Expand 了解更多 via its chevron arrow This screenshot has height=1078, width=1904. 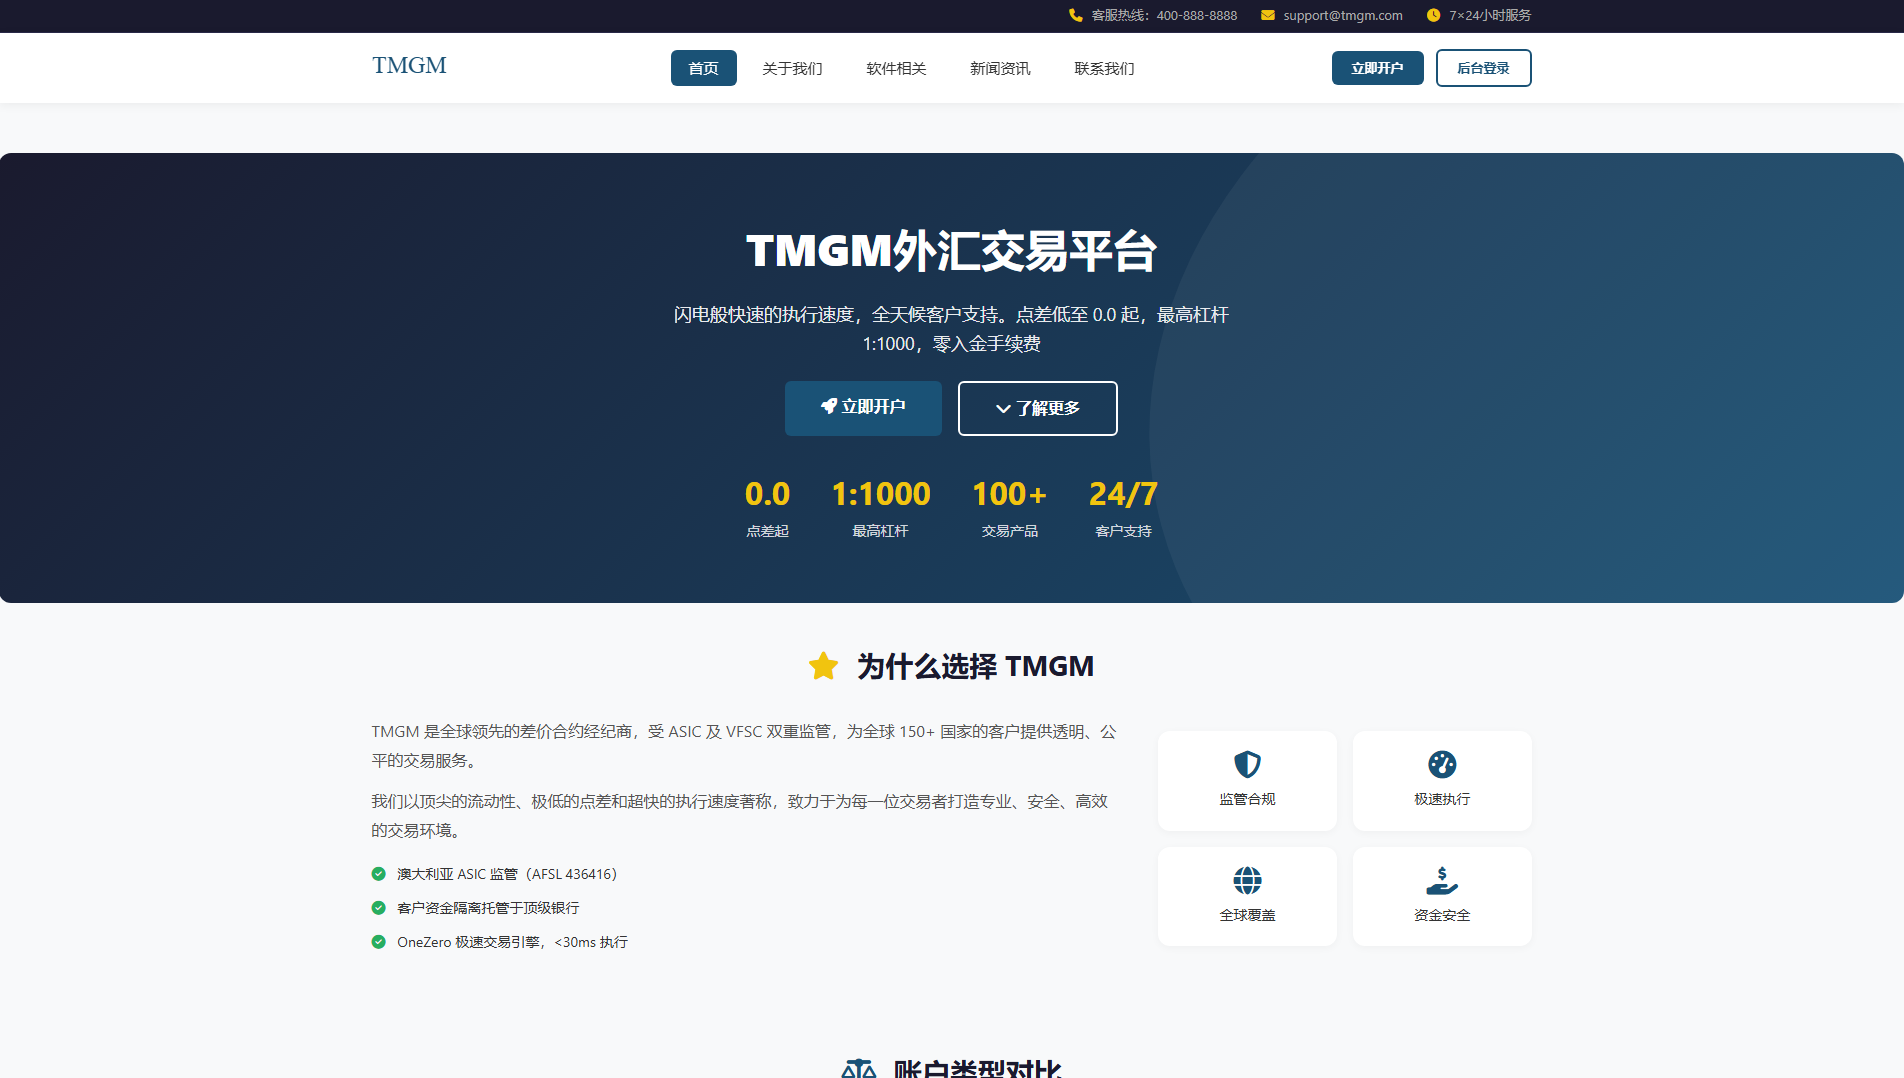point(1003,409)
